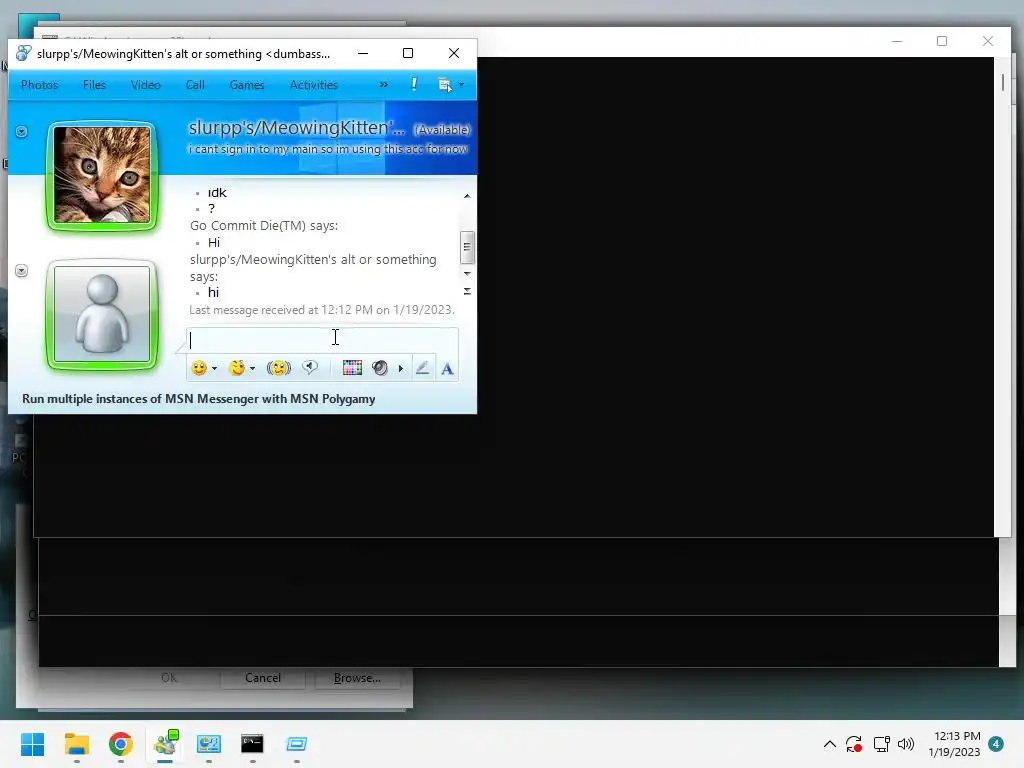Click the voice clip icon
The image size is (1024, 768).
pos(310,368)
